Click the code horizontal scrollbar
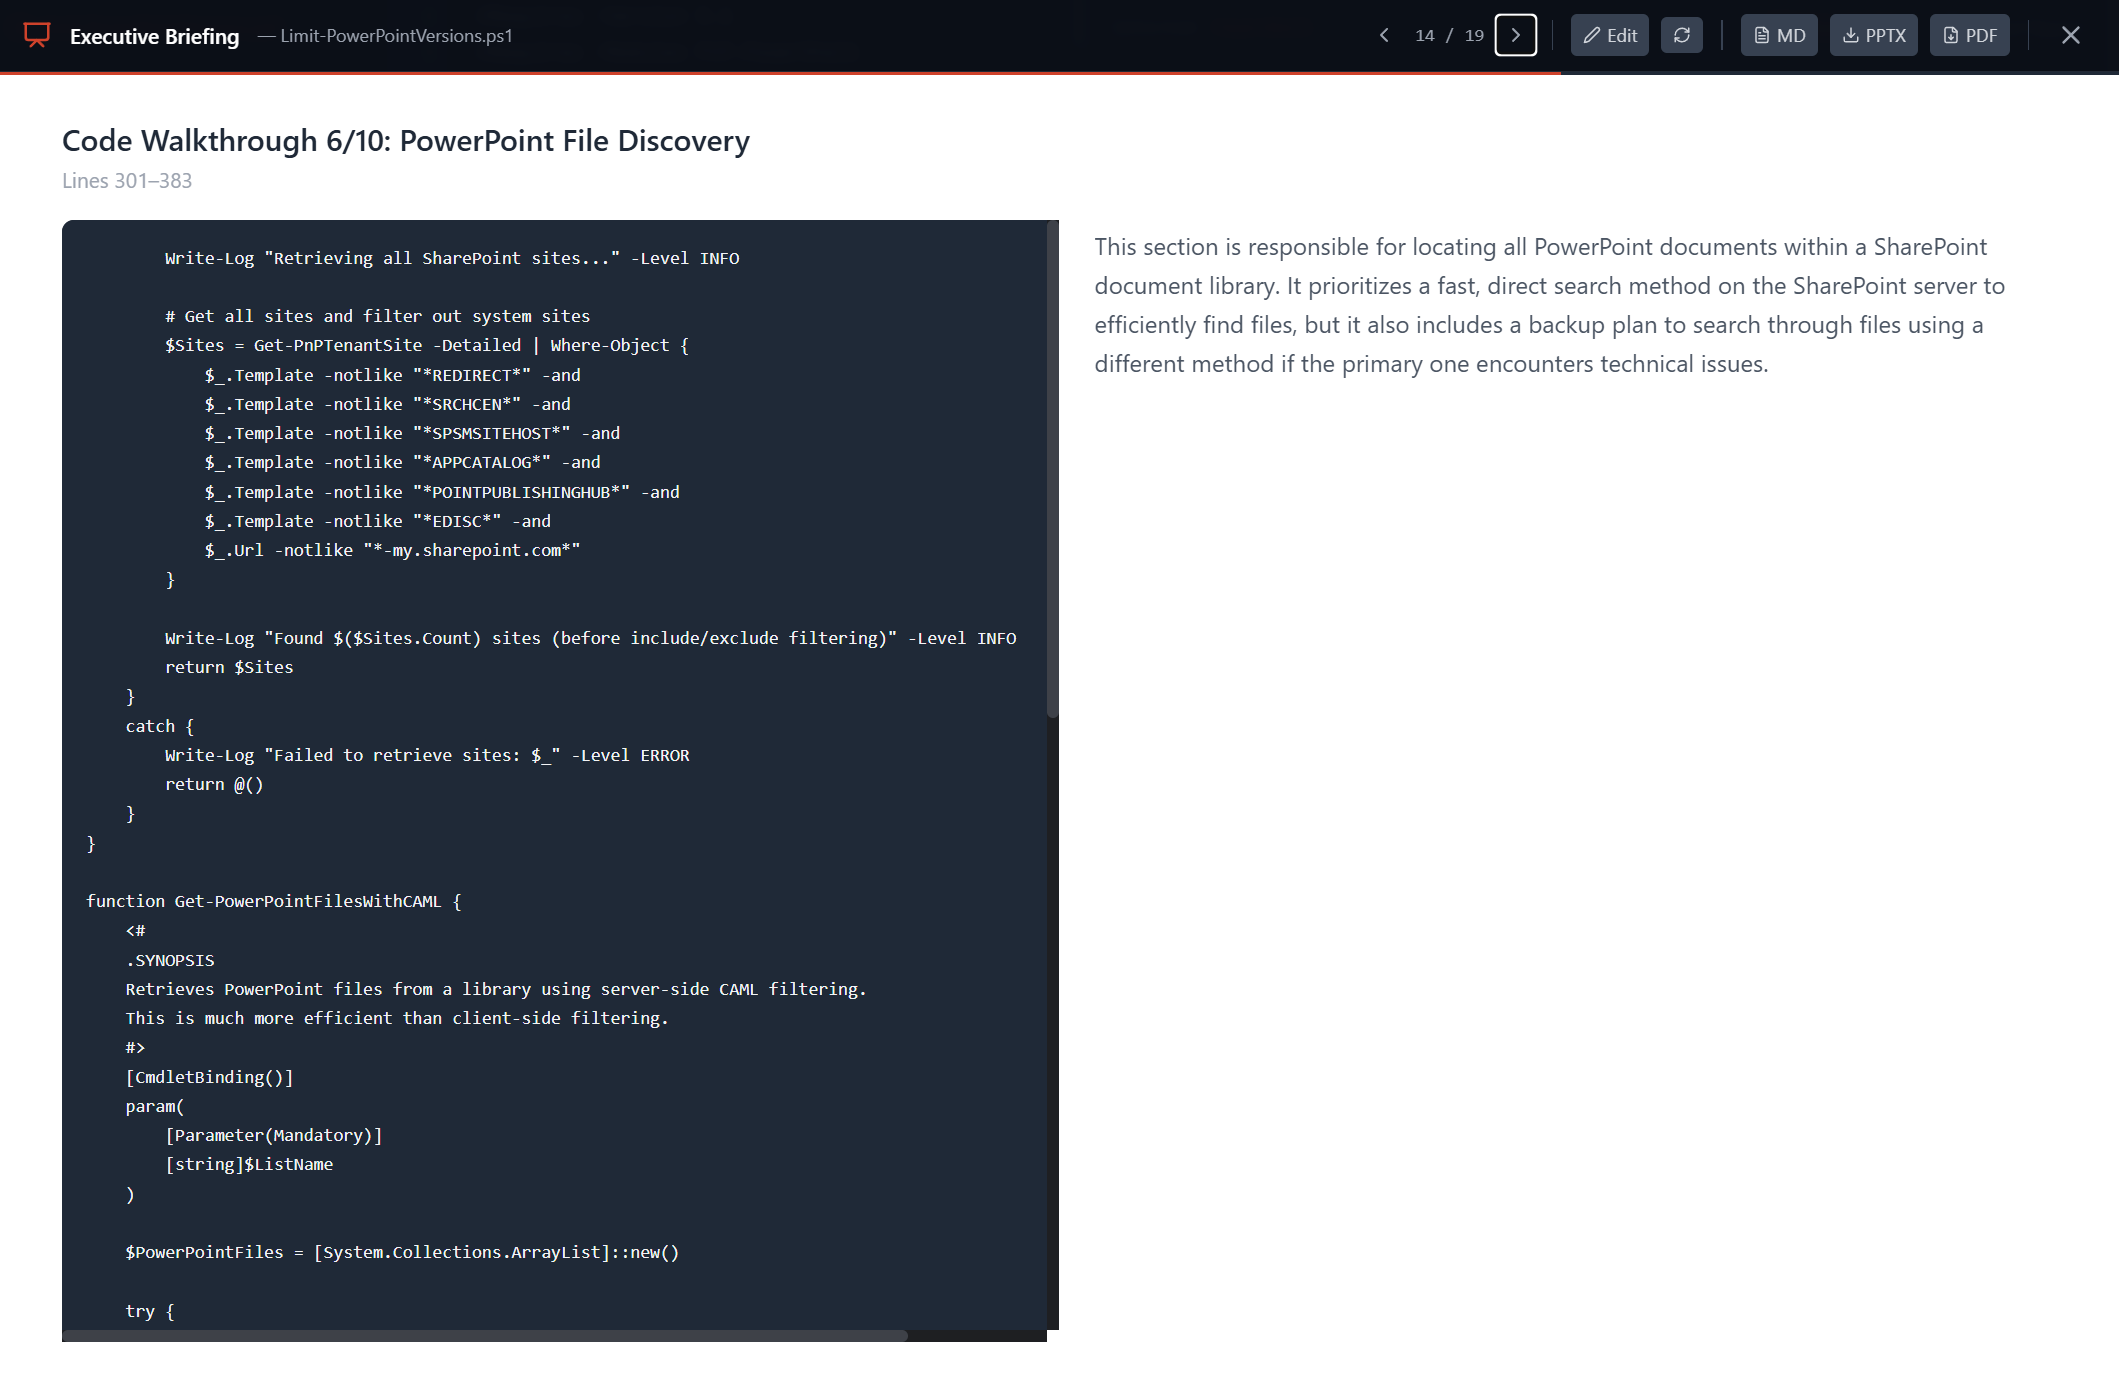 485,1336
